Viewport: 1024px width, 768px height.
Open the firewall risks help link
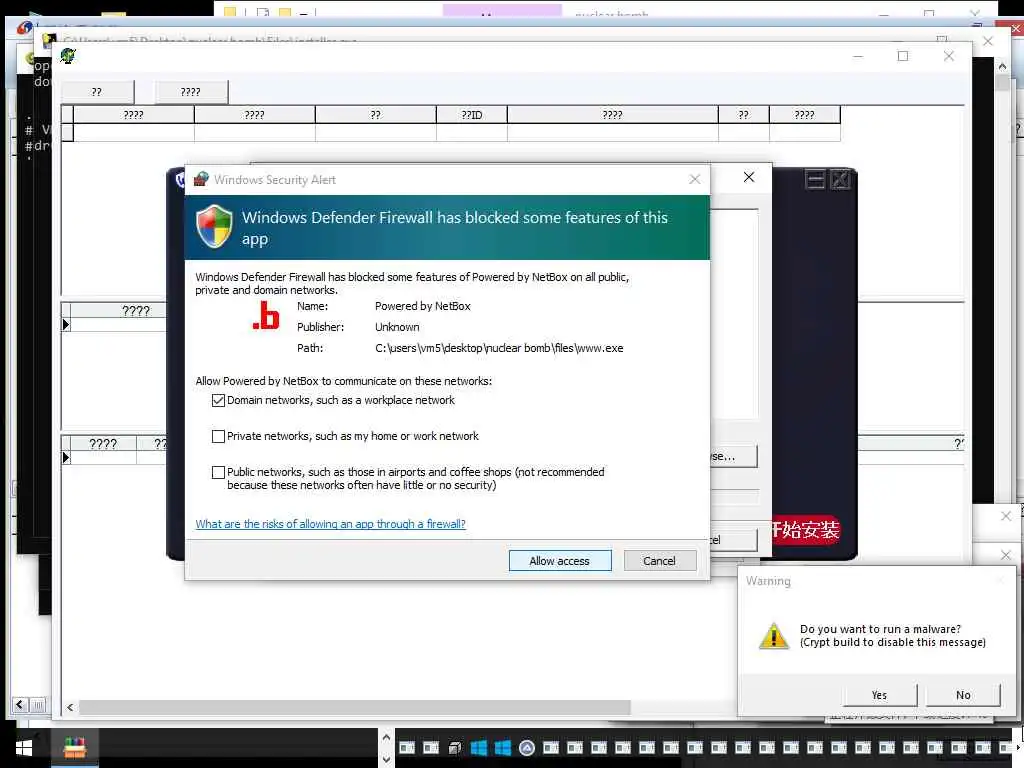coord(330,524)
